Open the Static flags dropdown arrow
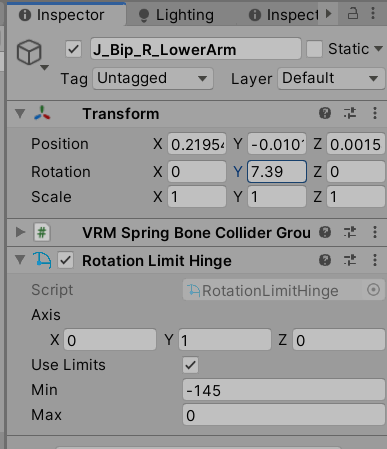The height and width of the screenshot is (449, 387). pos(378,49)
